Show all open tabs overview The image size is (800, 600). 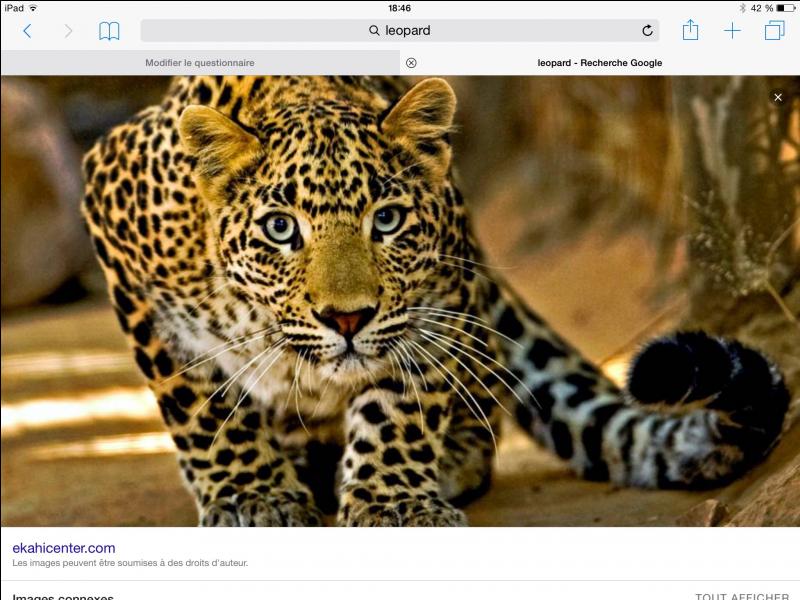tap(774, 30)
